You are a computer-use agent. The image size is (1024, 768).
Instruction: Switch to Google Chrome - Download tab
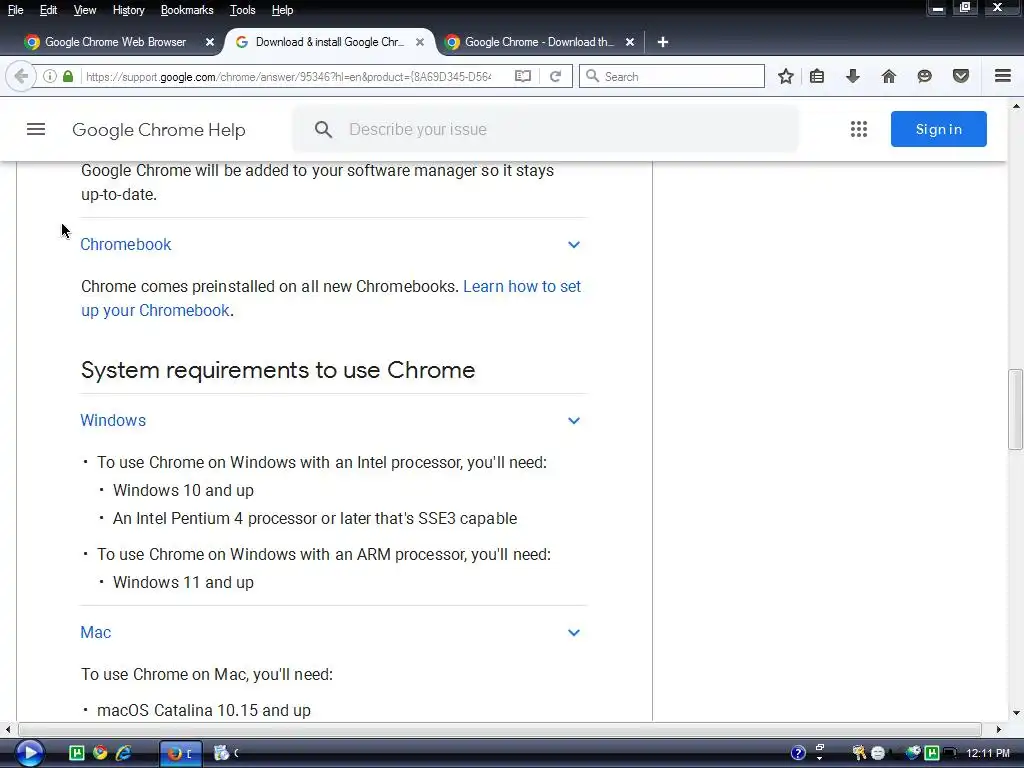click(x=539, y=42)
